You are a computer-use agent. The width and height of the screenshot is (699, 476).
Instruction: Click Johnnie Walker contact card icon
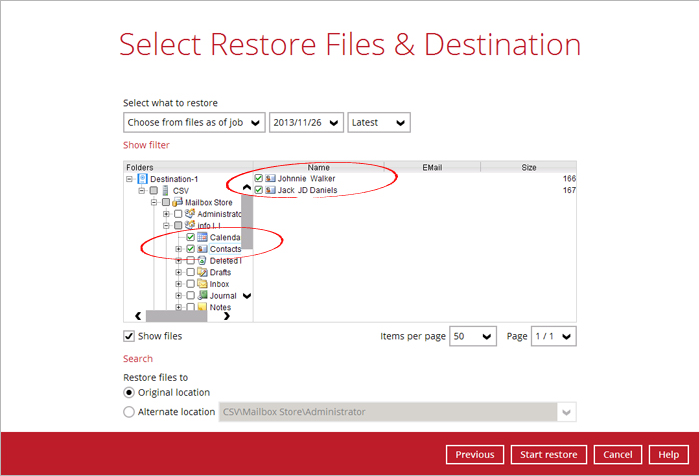(271, 179)
